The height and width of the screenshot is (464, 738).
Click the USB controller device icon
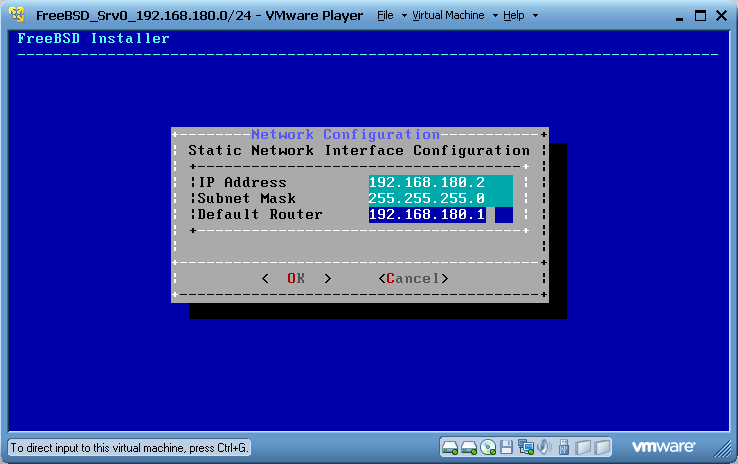click(563, 447)
